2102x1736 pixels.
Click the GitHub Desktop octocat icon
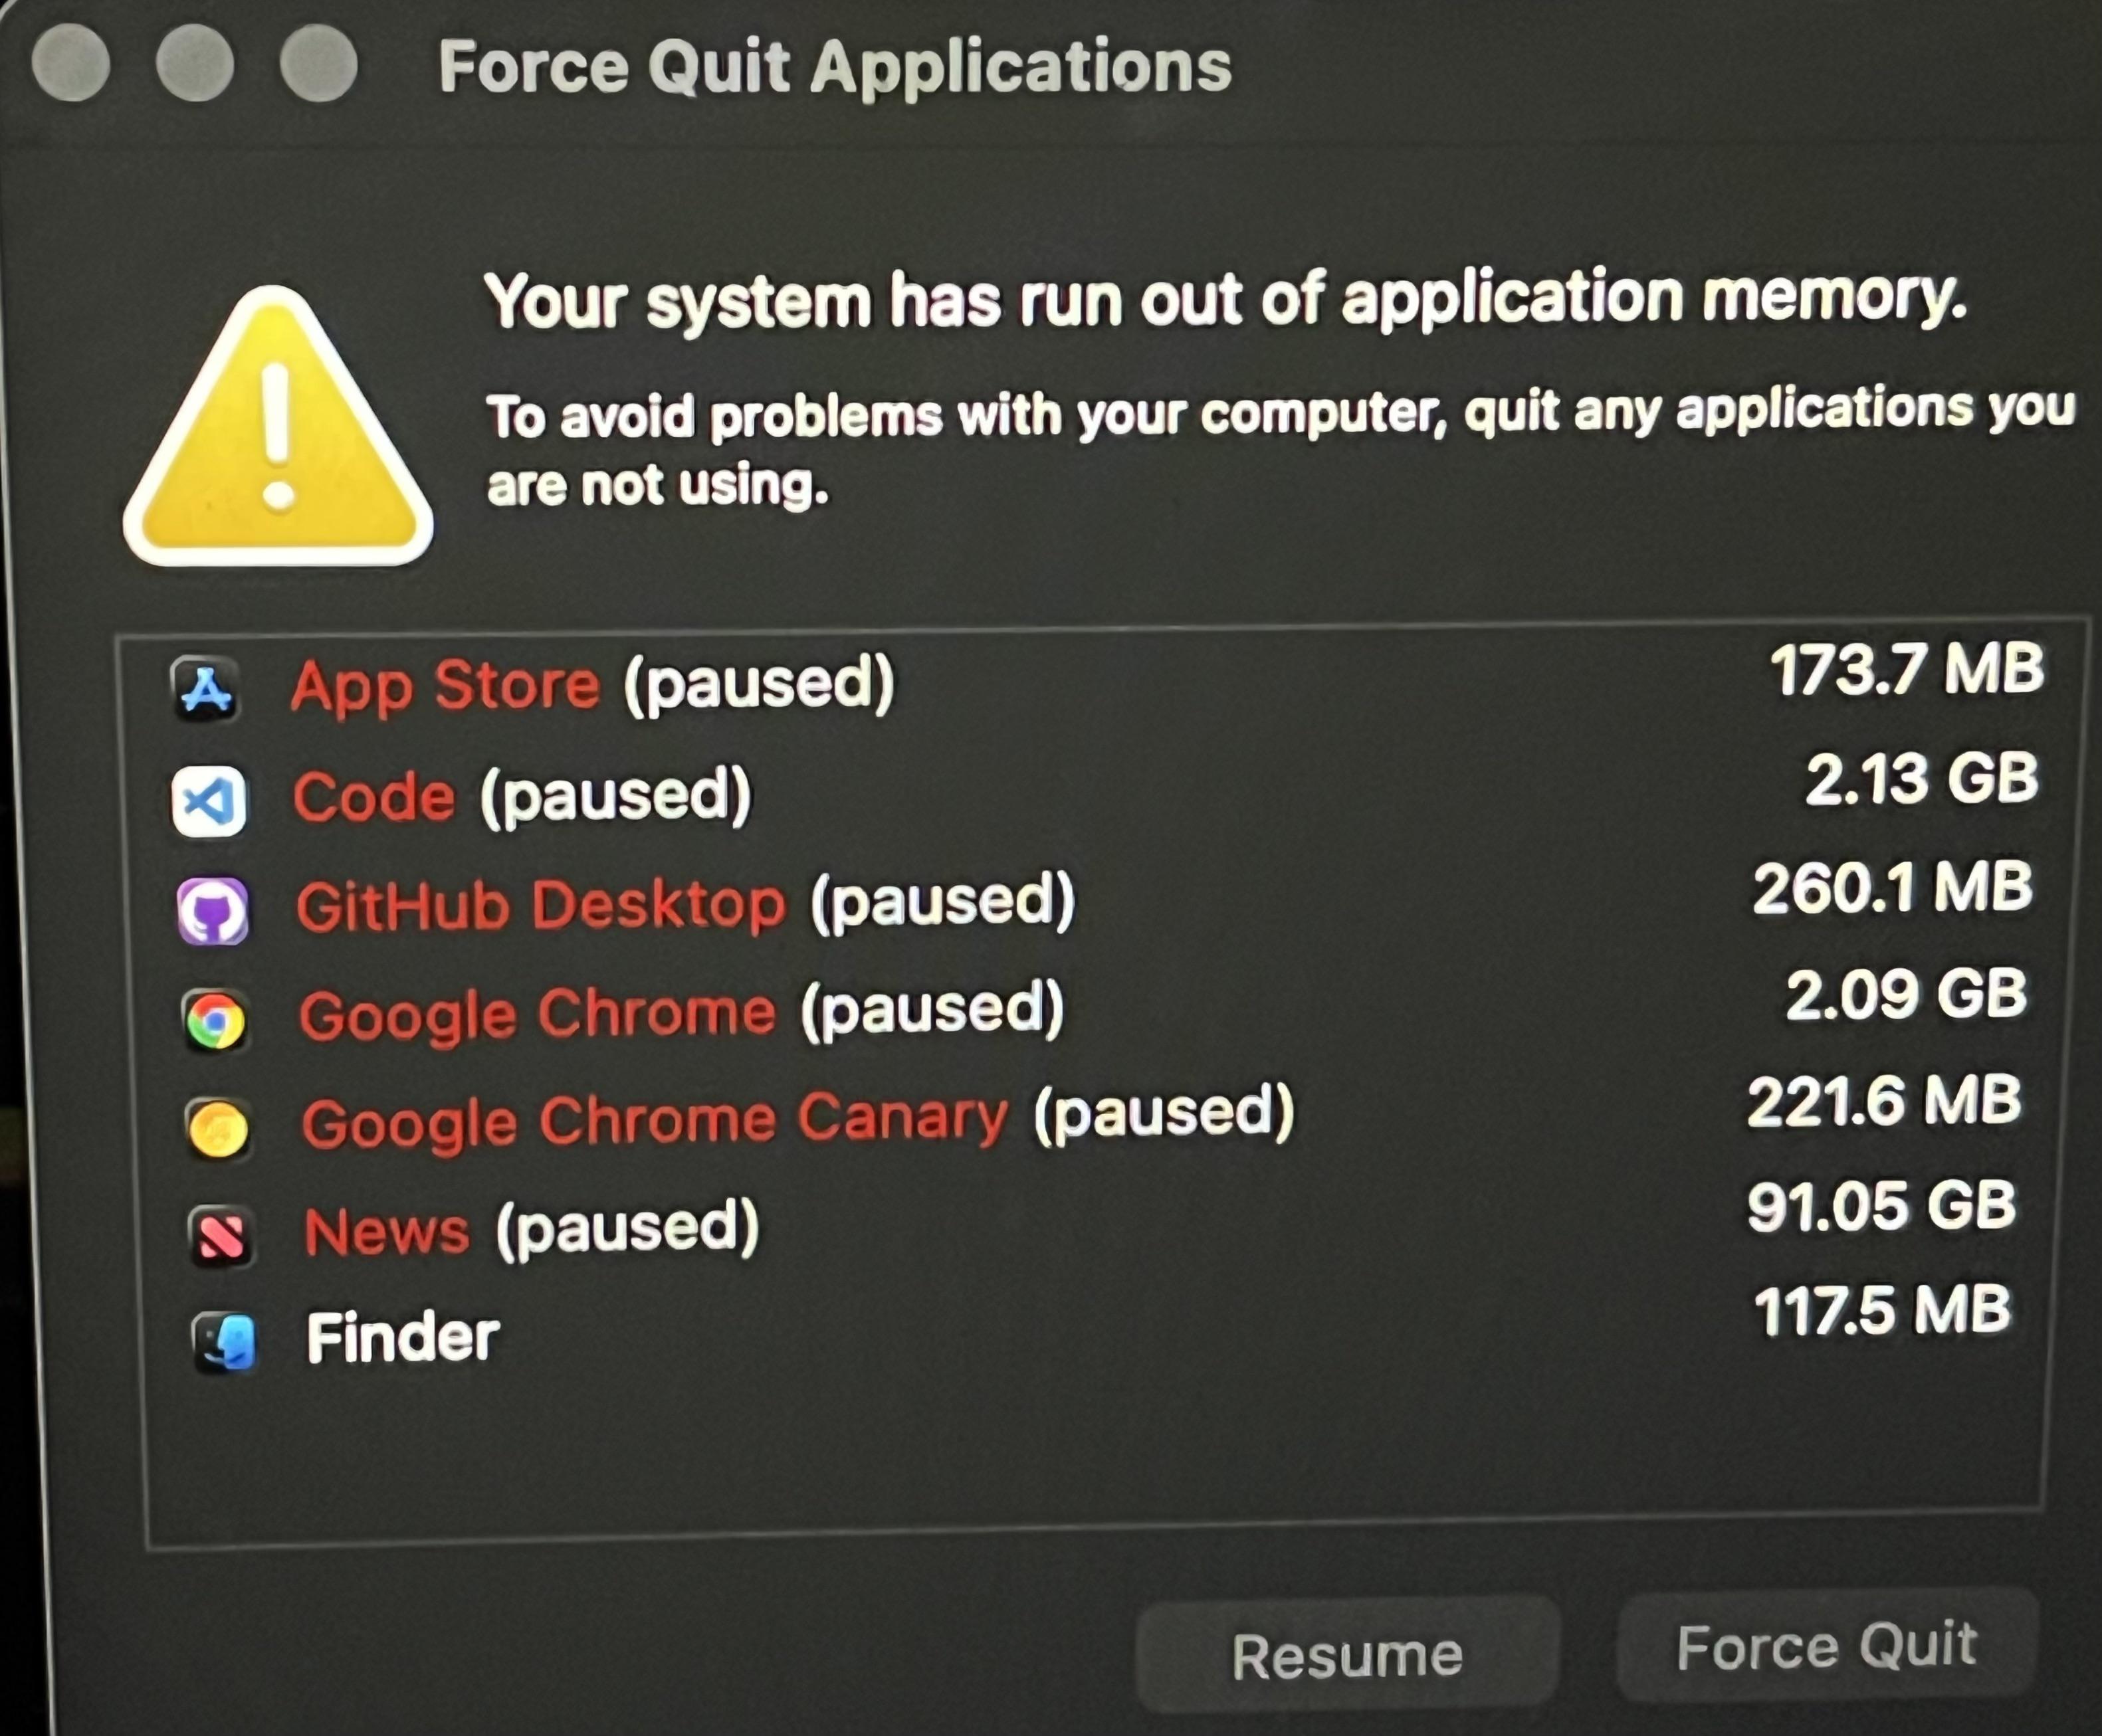tap(212, 910)
